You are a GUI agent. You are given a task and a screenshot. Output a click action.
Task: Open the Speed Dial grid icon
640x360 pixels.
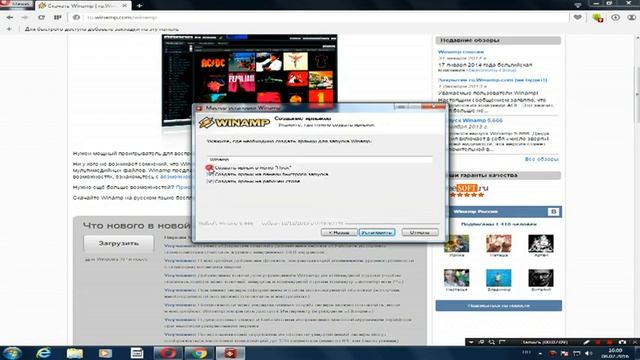click(x=58, y=18)
